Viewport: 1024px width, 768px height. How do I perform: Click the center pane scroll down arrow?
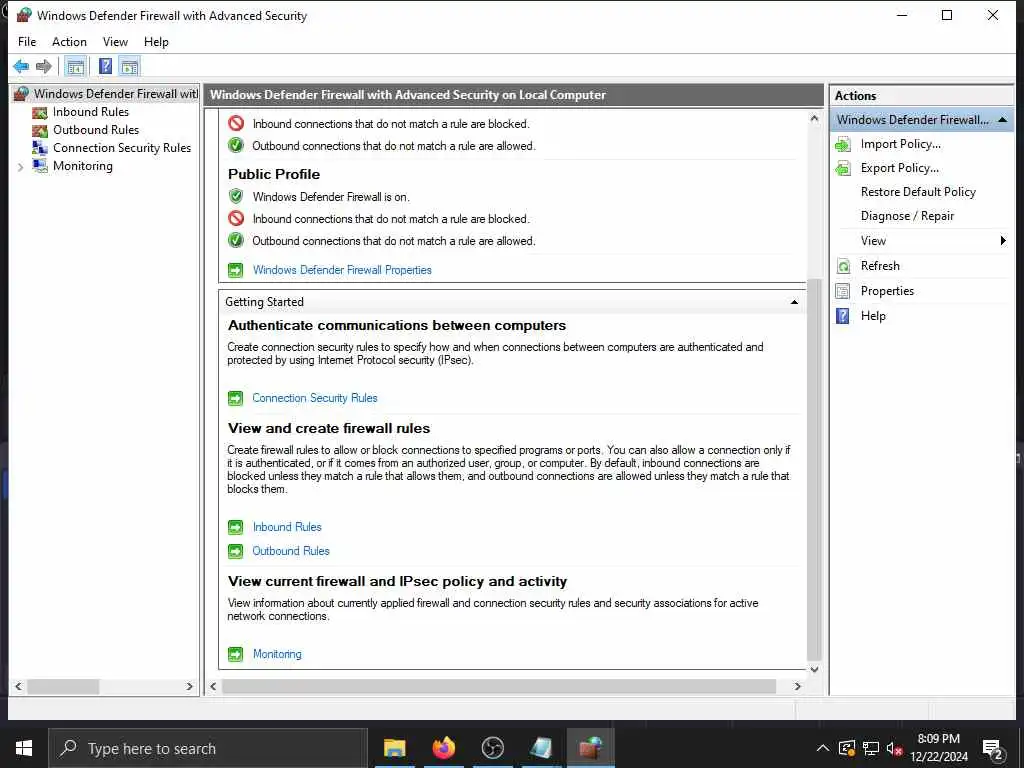click(x=814, y=669)
